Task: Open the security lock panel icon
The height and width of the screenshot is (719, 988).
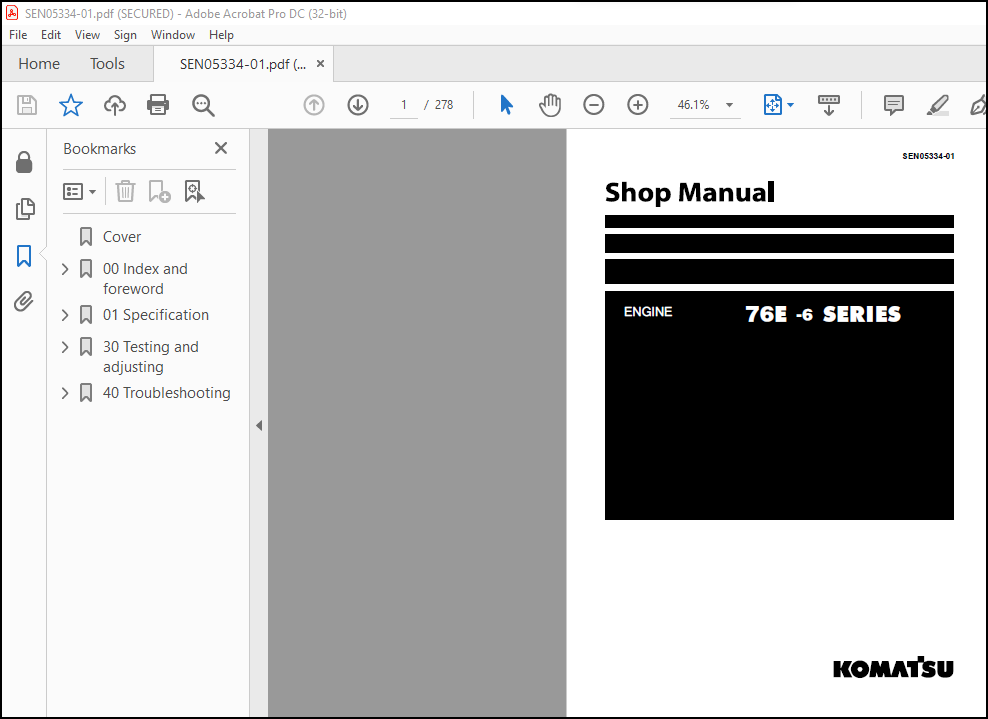Action: [24, 162]
